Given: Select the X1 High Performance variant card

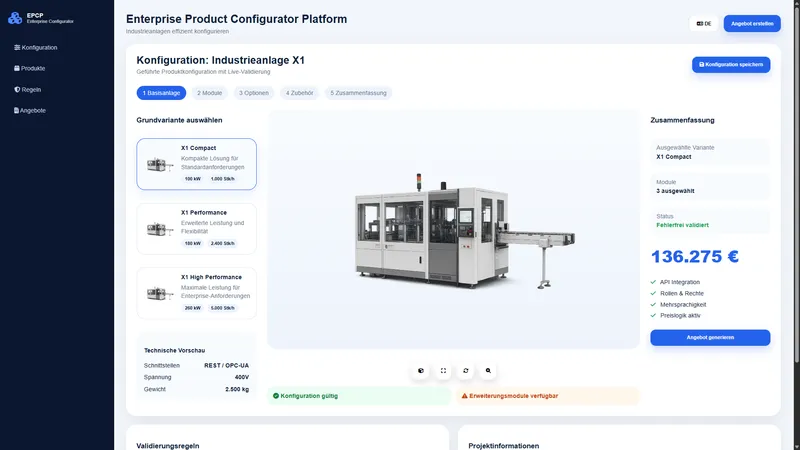Looking at the screenshot, I should [x=196, y=293].
